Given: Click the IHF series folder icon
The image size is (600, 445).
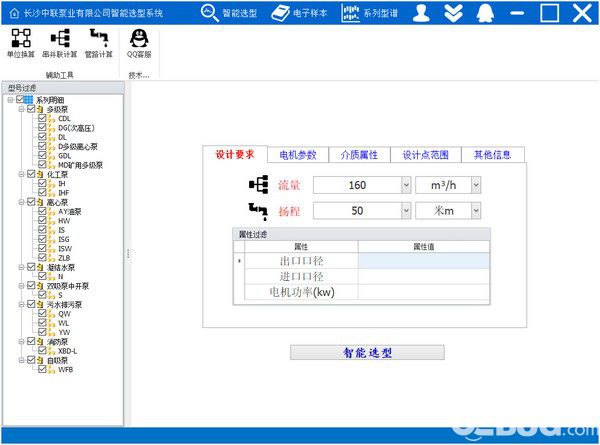Looking at the screenshot, I should [x=52, y=193].
